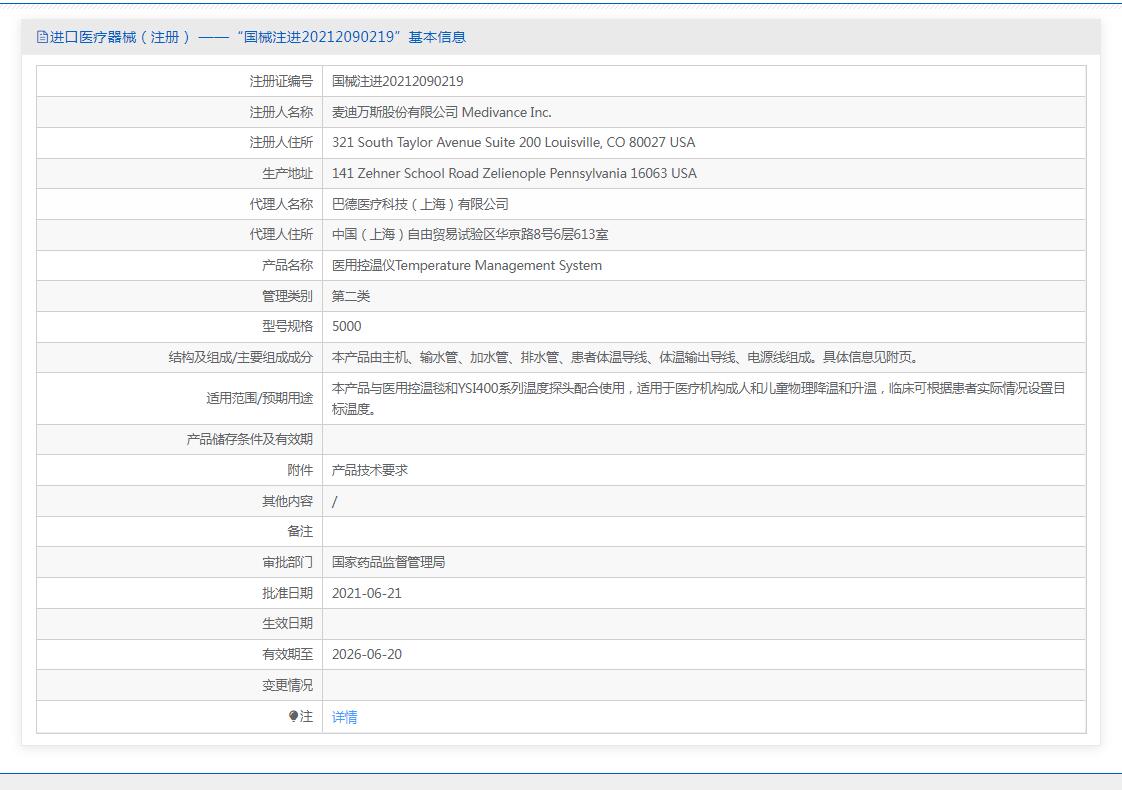This screenshot has width=1122, height=790.
Task: Click the management category value 第二类
Action: [x=351, y=296]
